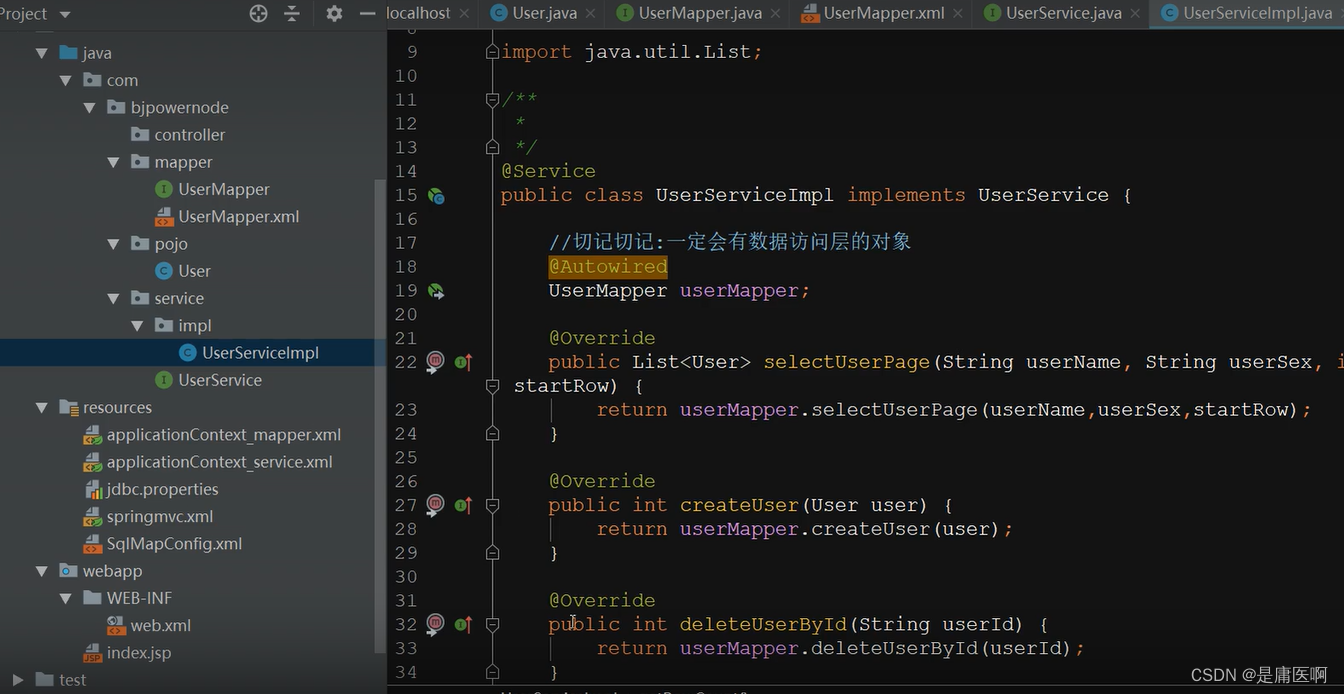
Task: Click the userMapper field name on line 19
Action: [x=739, y=290]
